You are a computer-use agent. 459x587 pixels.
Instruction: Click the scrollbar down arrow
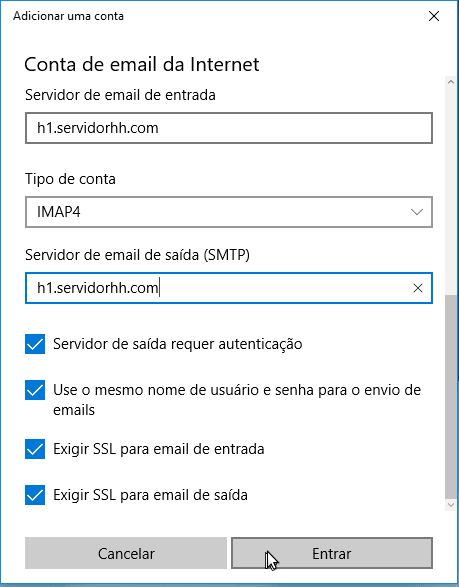(450, 505)
